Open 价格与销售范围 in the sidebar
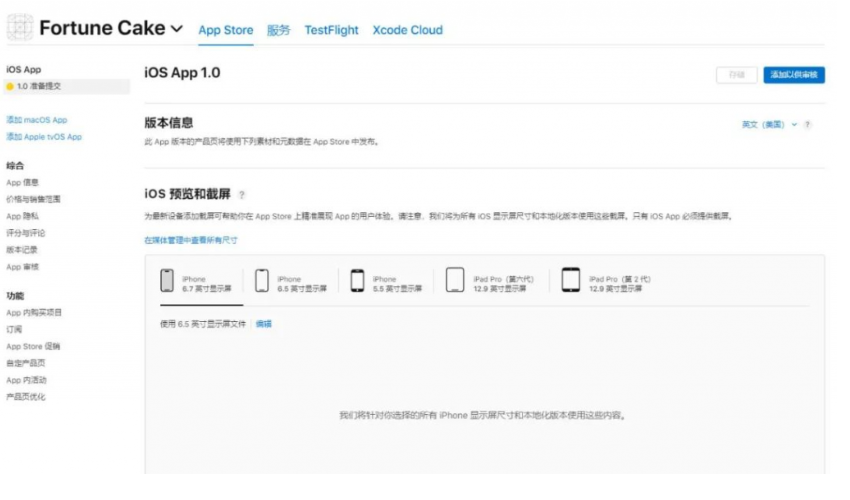 [33, 199]
